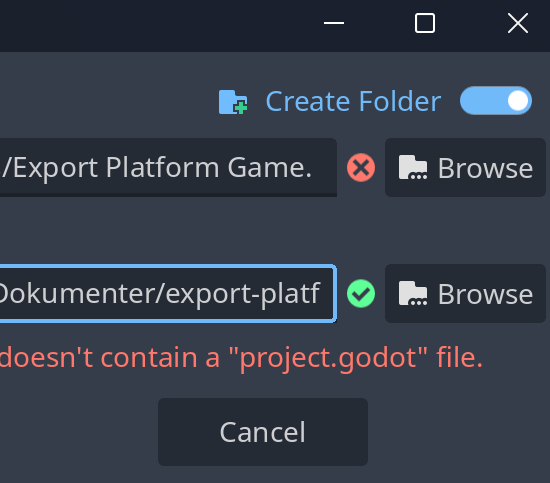Click the red project.godot error message

click(x=241, y=358)
